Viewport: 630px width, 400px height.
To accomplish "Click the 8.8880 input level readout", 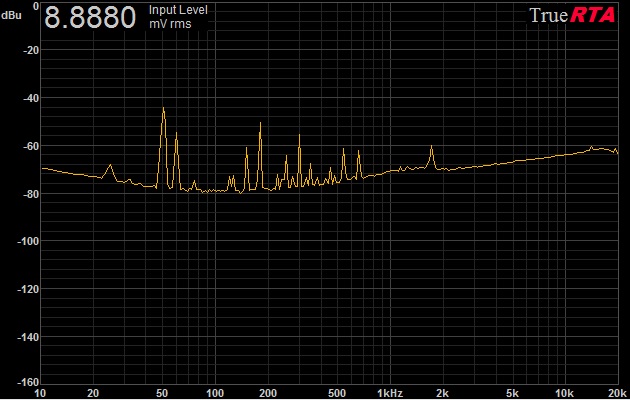I will coord(90,17).
